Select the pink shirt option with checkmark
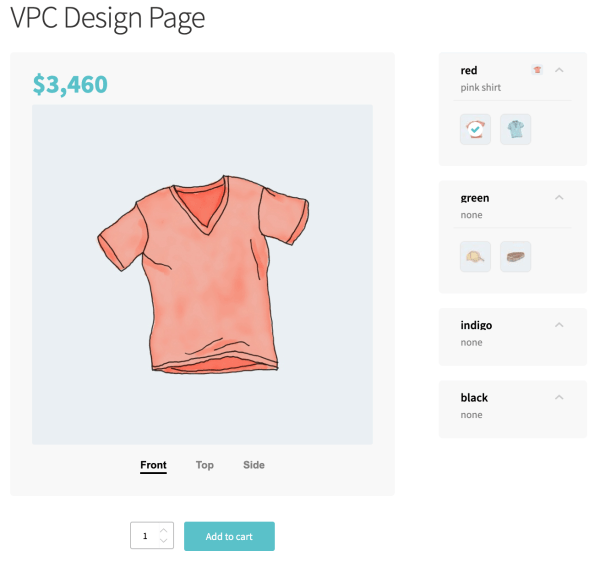The image size is (600, 562). (475, 130)
